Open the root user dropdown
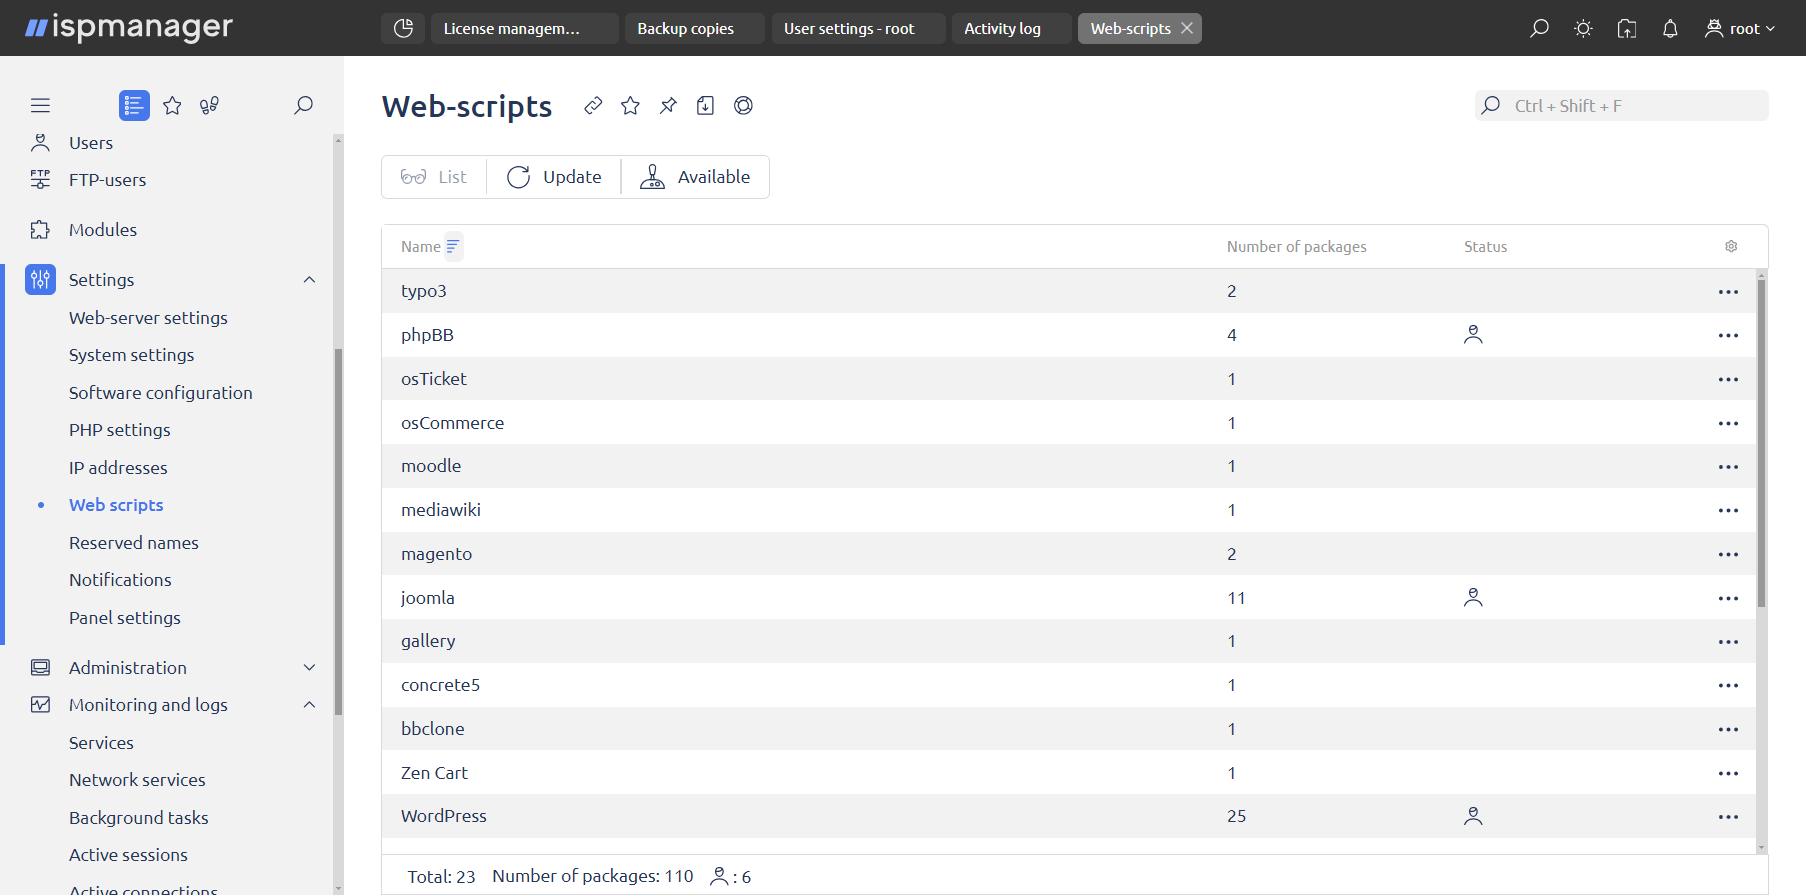1806x895 pixels. [x=1741, y=29]
